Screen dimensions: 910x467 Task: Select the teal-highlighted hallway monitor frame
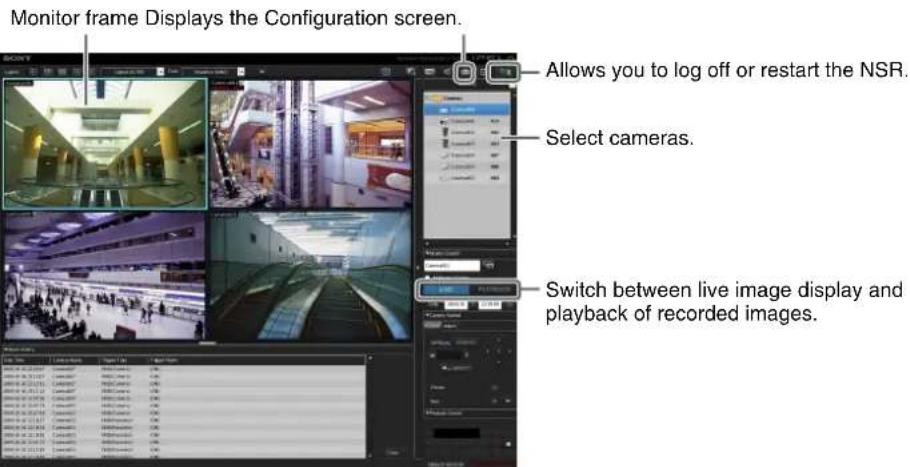coord(104,143)
